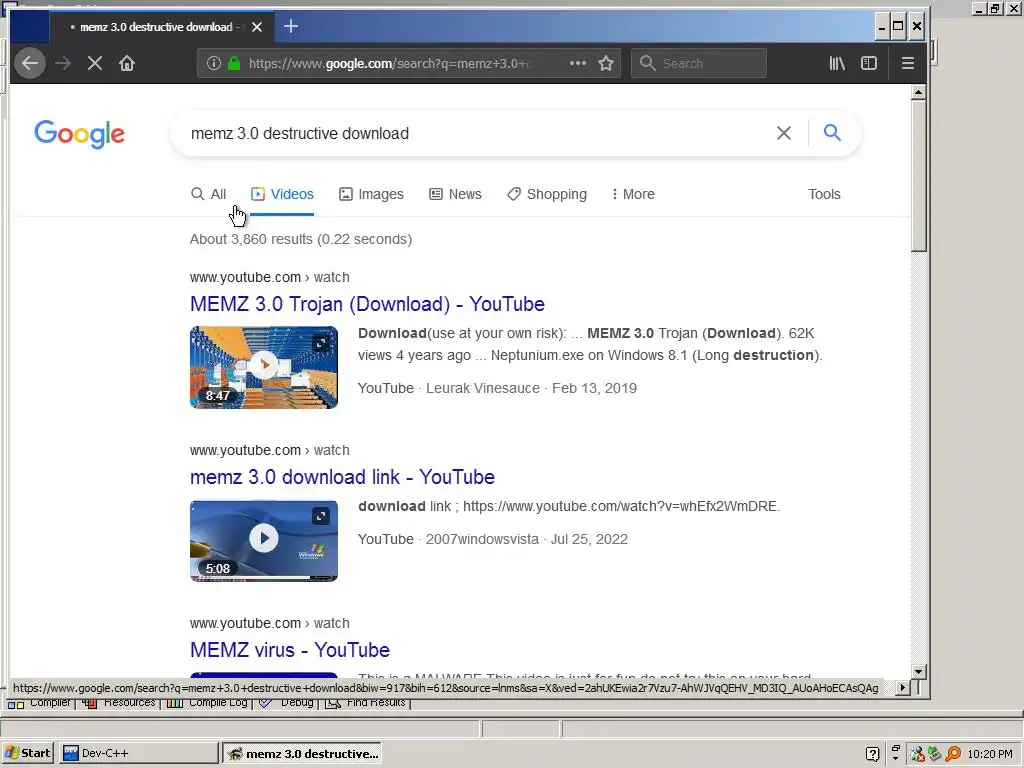
Task: Open the browser home page
Action: (127, 63)
